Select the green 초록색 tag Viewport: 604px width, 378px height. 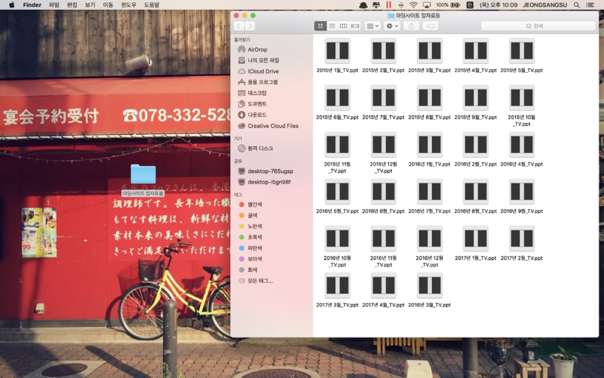coord(251,237)
